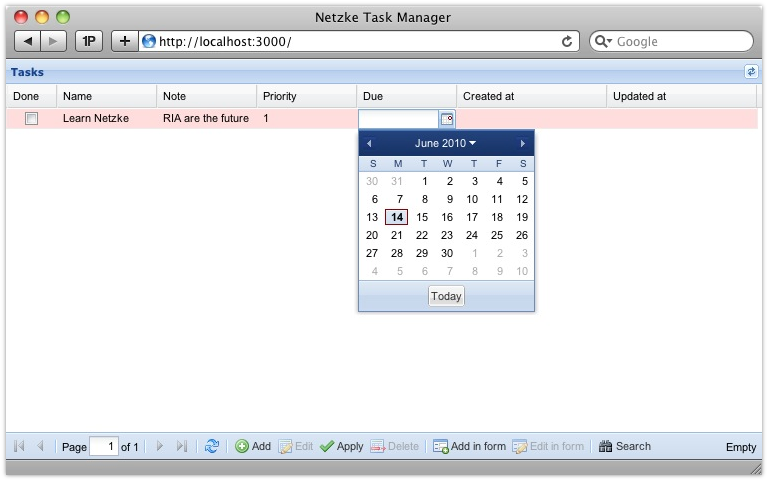The height and width of the screenshot is (481, 768).
Task: Sort by the Note column header
Action: (206, 96)
